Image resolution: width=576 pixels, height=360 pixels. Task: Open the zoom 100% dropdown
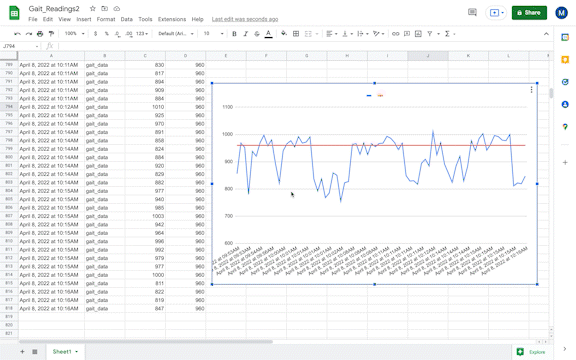74,34
